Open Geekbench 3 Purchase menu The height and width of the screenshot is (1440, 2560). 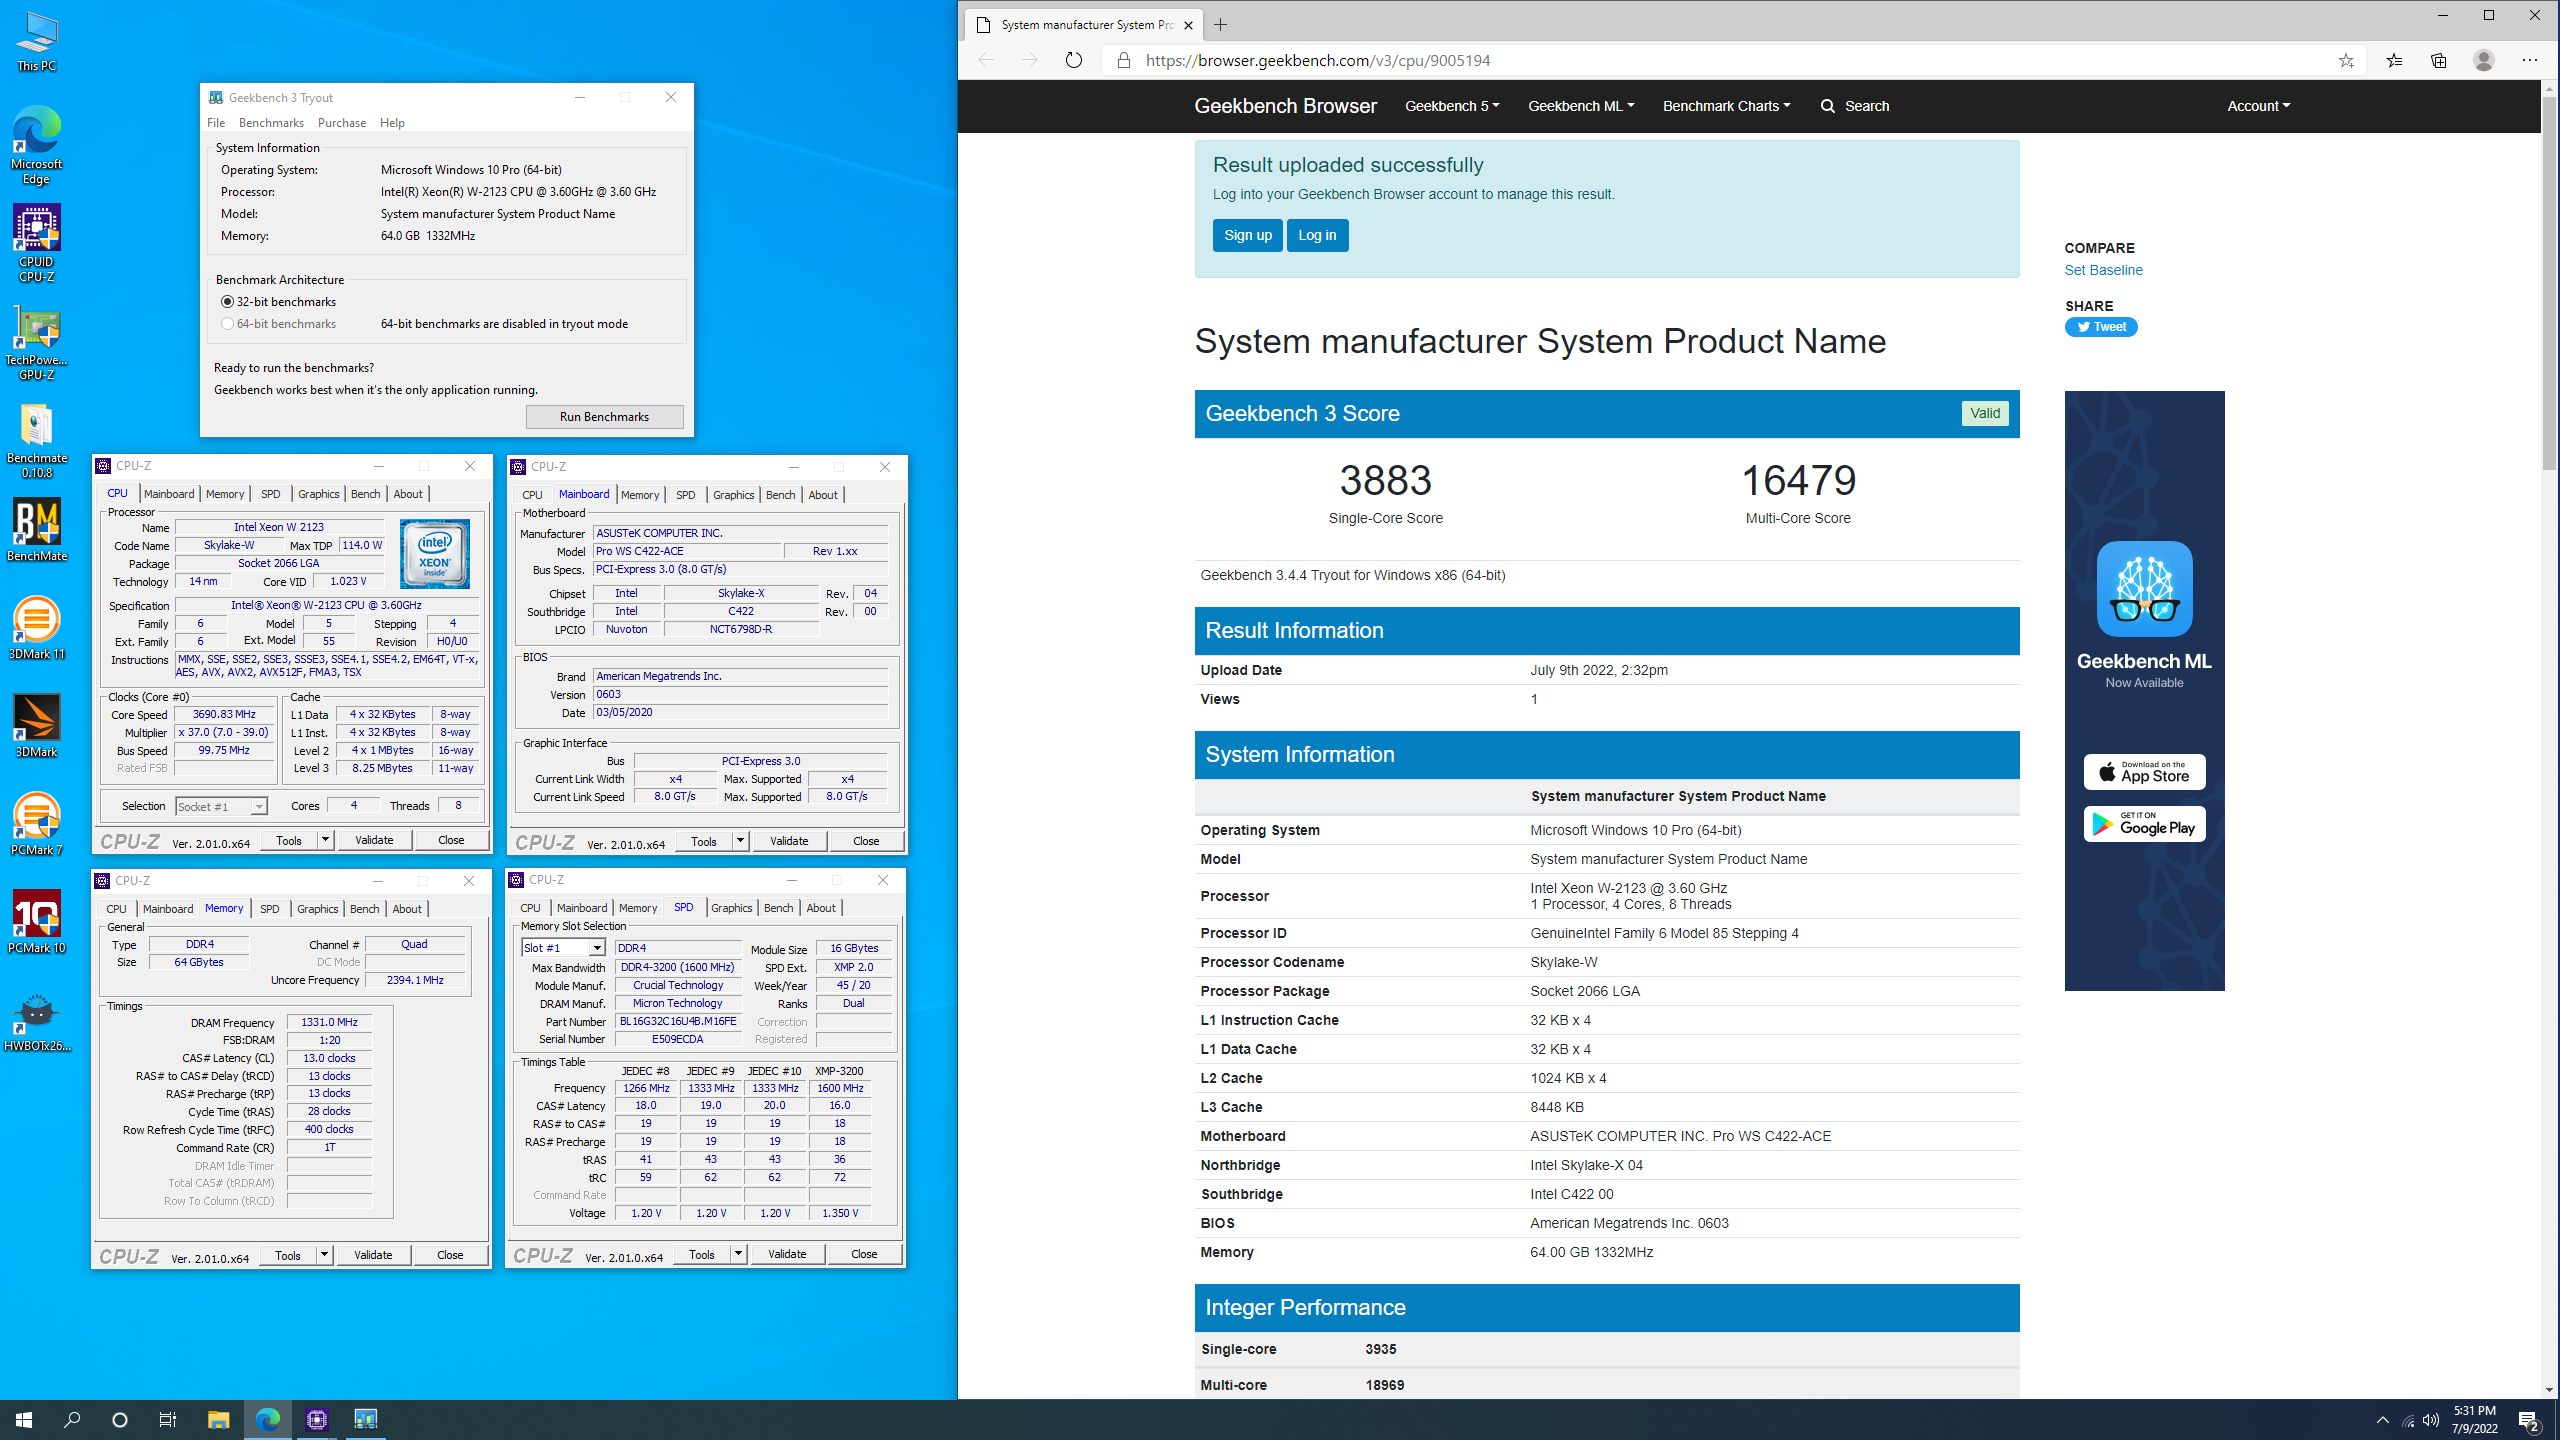click(x=341, y=122)
